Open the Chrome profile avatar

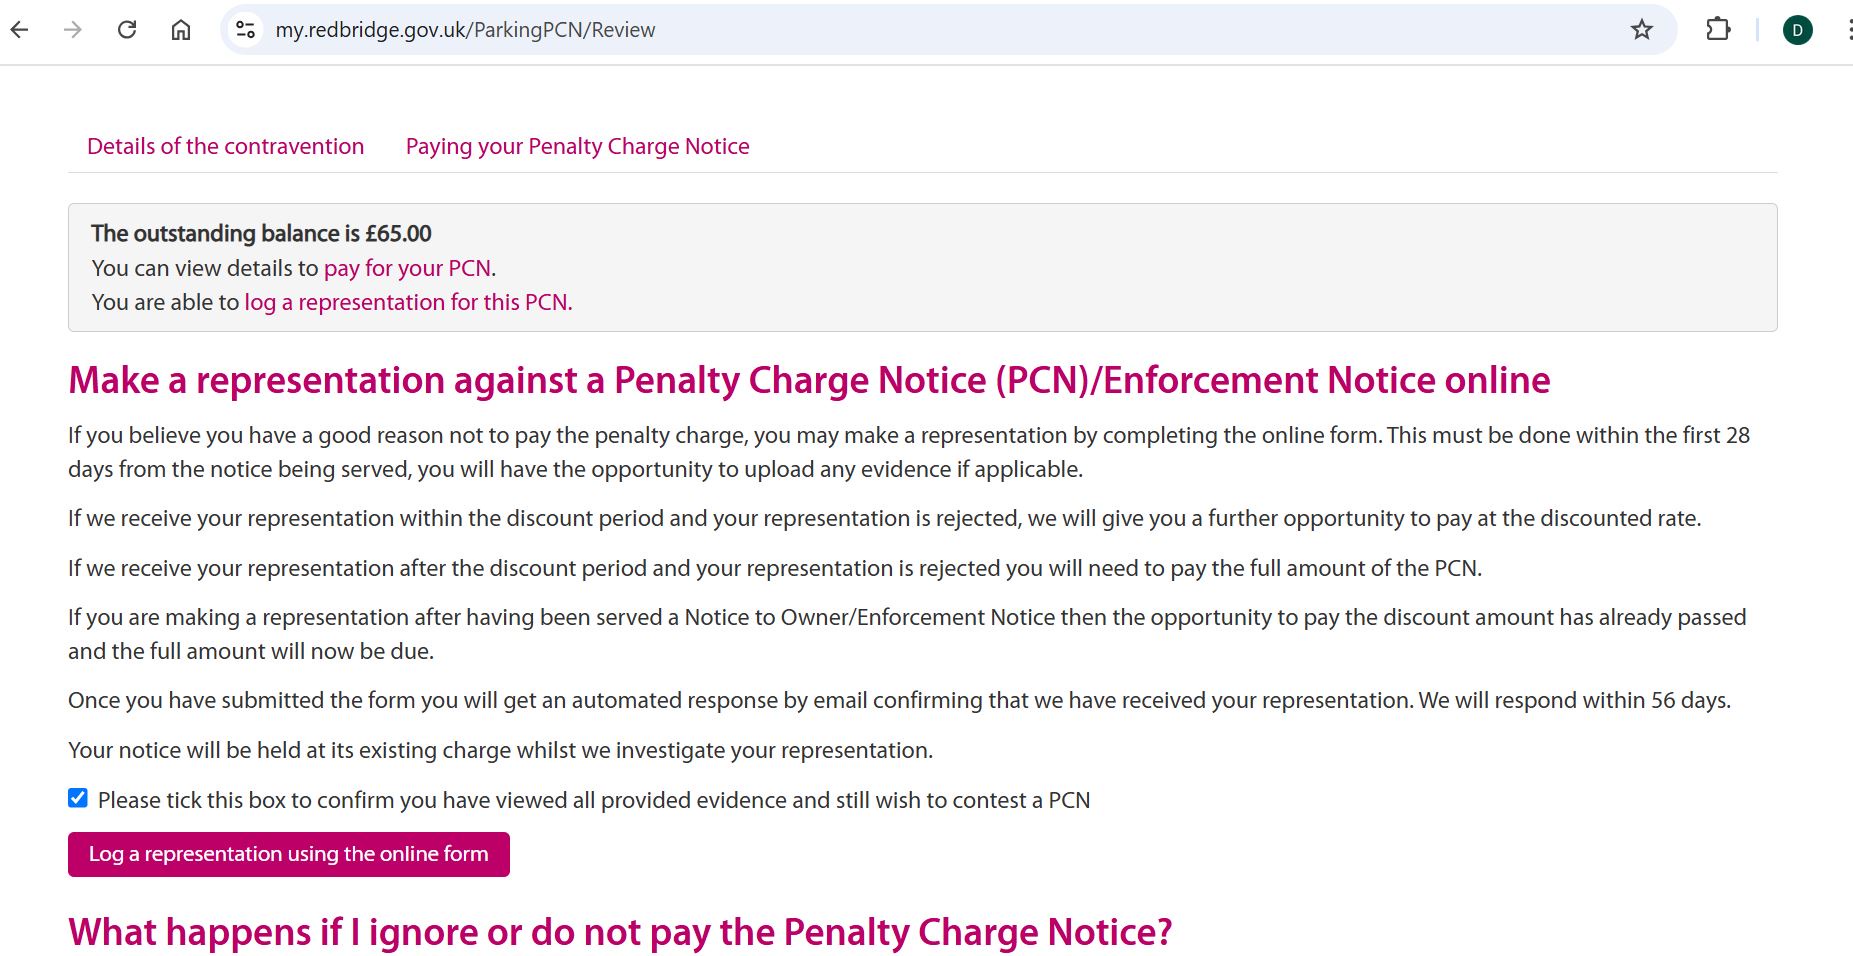point(1797,30)
